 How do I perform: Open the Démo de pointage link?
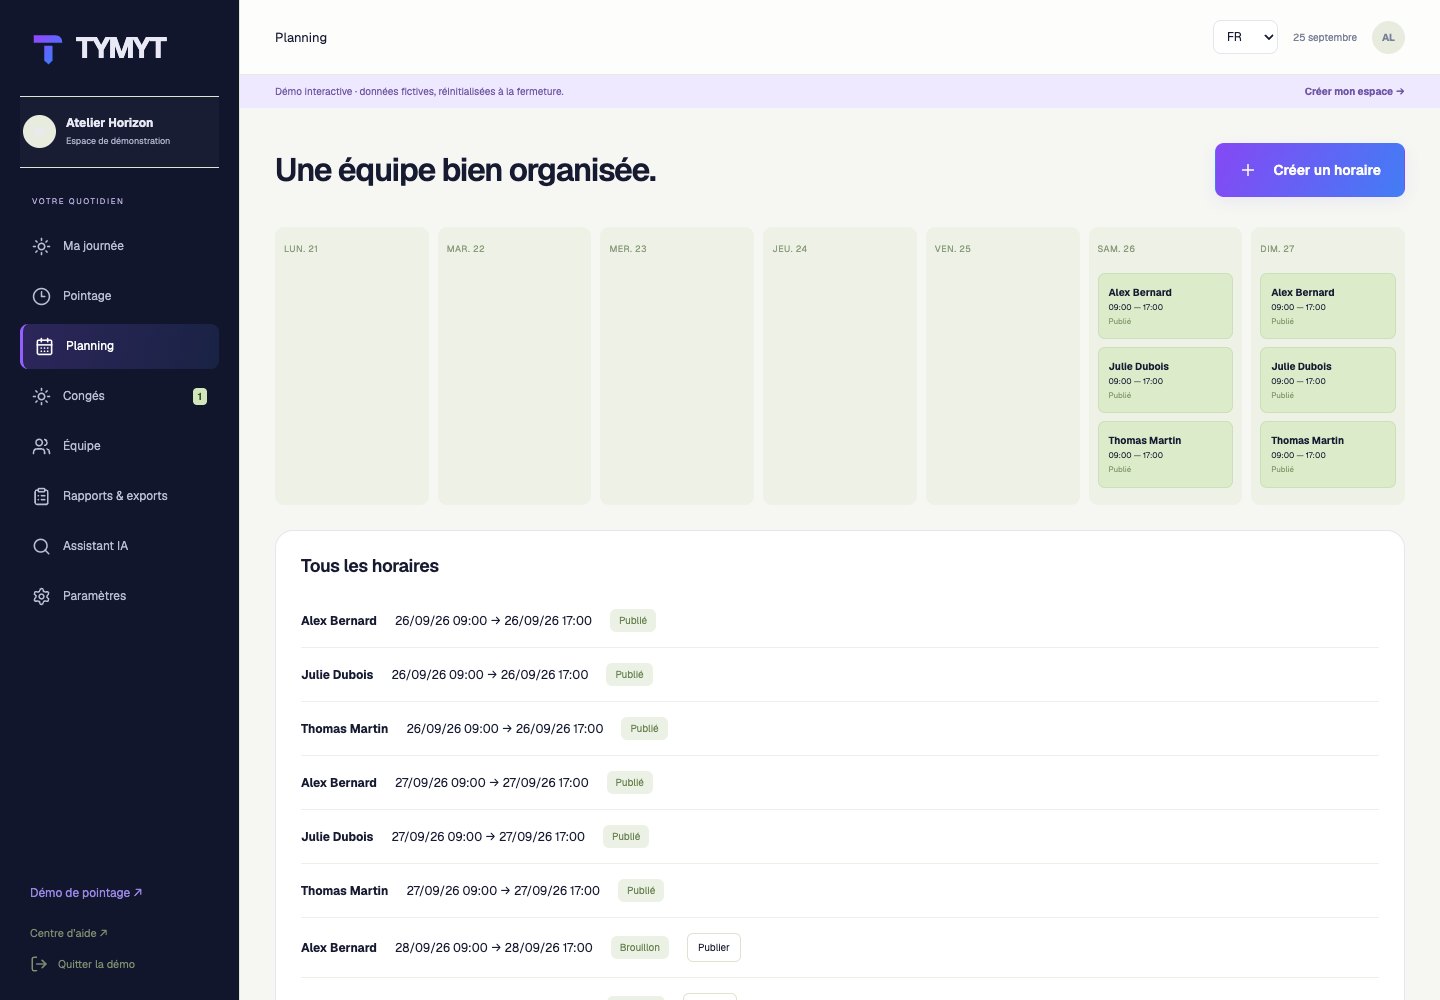[x=86, y=893]
